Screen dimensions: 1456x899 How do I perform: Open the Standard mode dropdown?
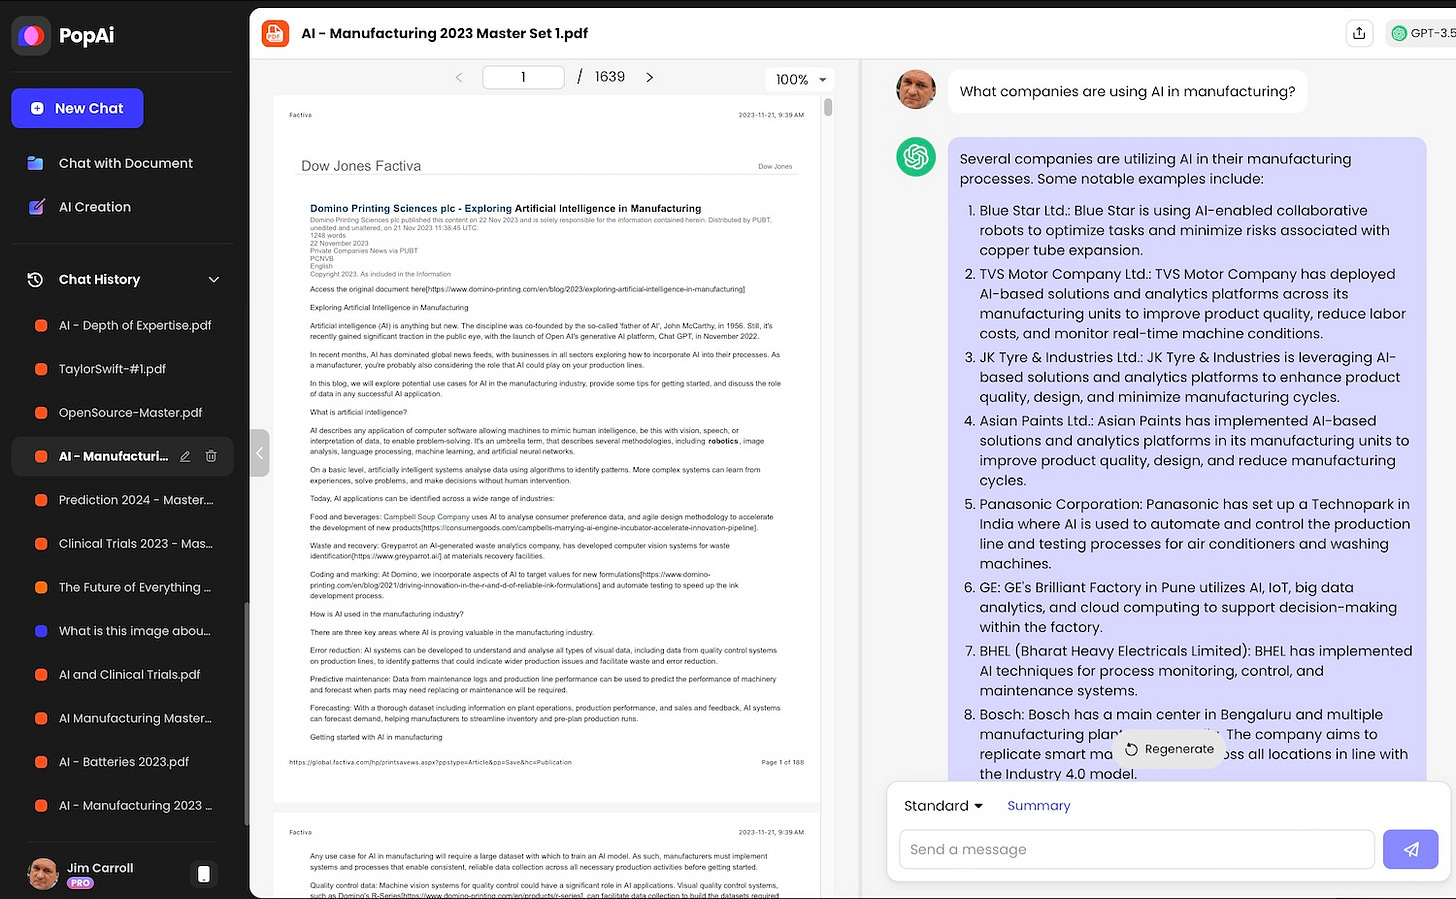click(x=943, y=806)
